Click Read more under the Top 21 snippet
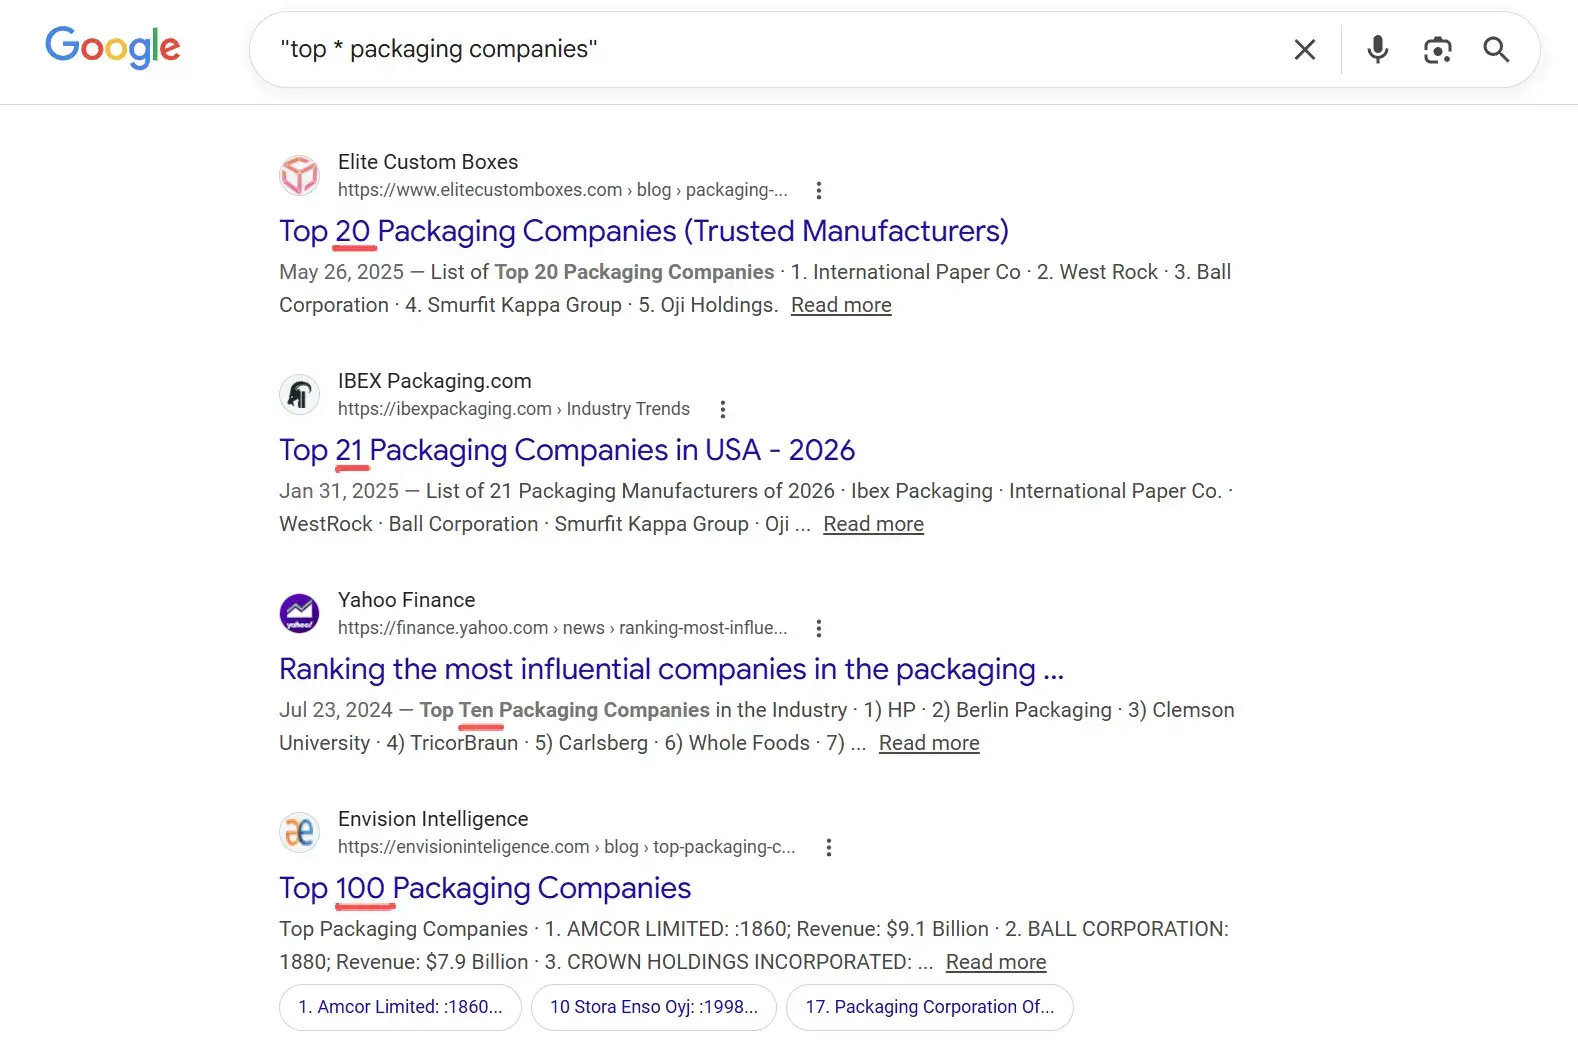This screenshot has width=1578, height=1062. pos(872,524)
